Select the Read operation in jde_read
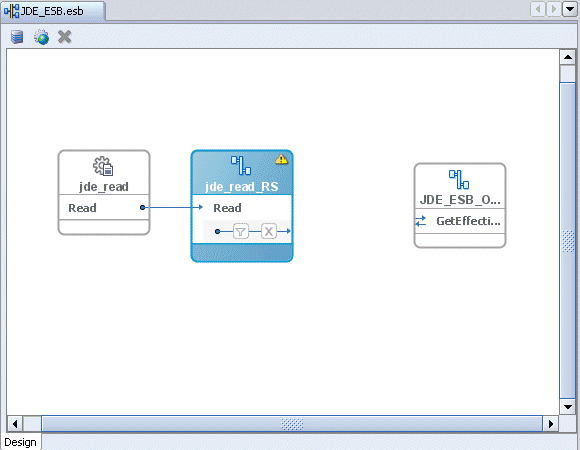The width and height of the screenshot is (580, 450). point(82,208)
